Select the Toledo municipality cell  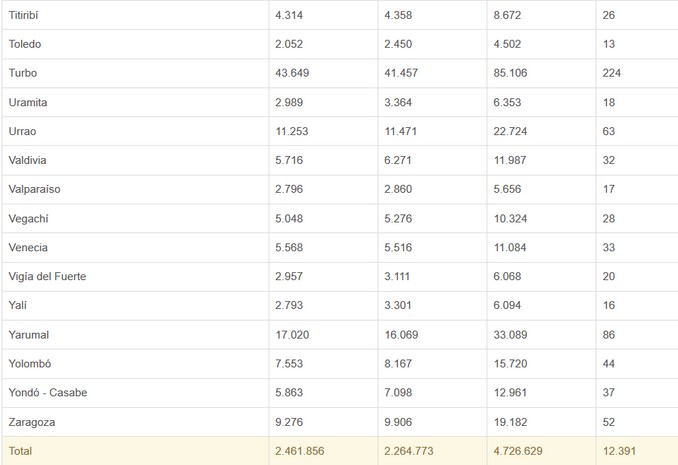(25, 44)
